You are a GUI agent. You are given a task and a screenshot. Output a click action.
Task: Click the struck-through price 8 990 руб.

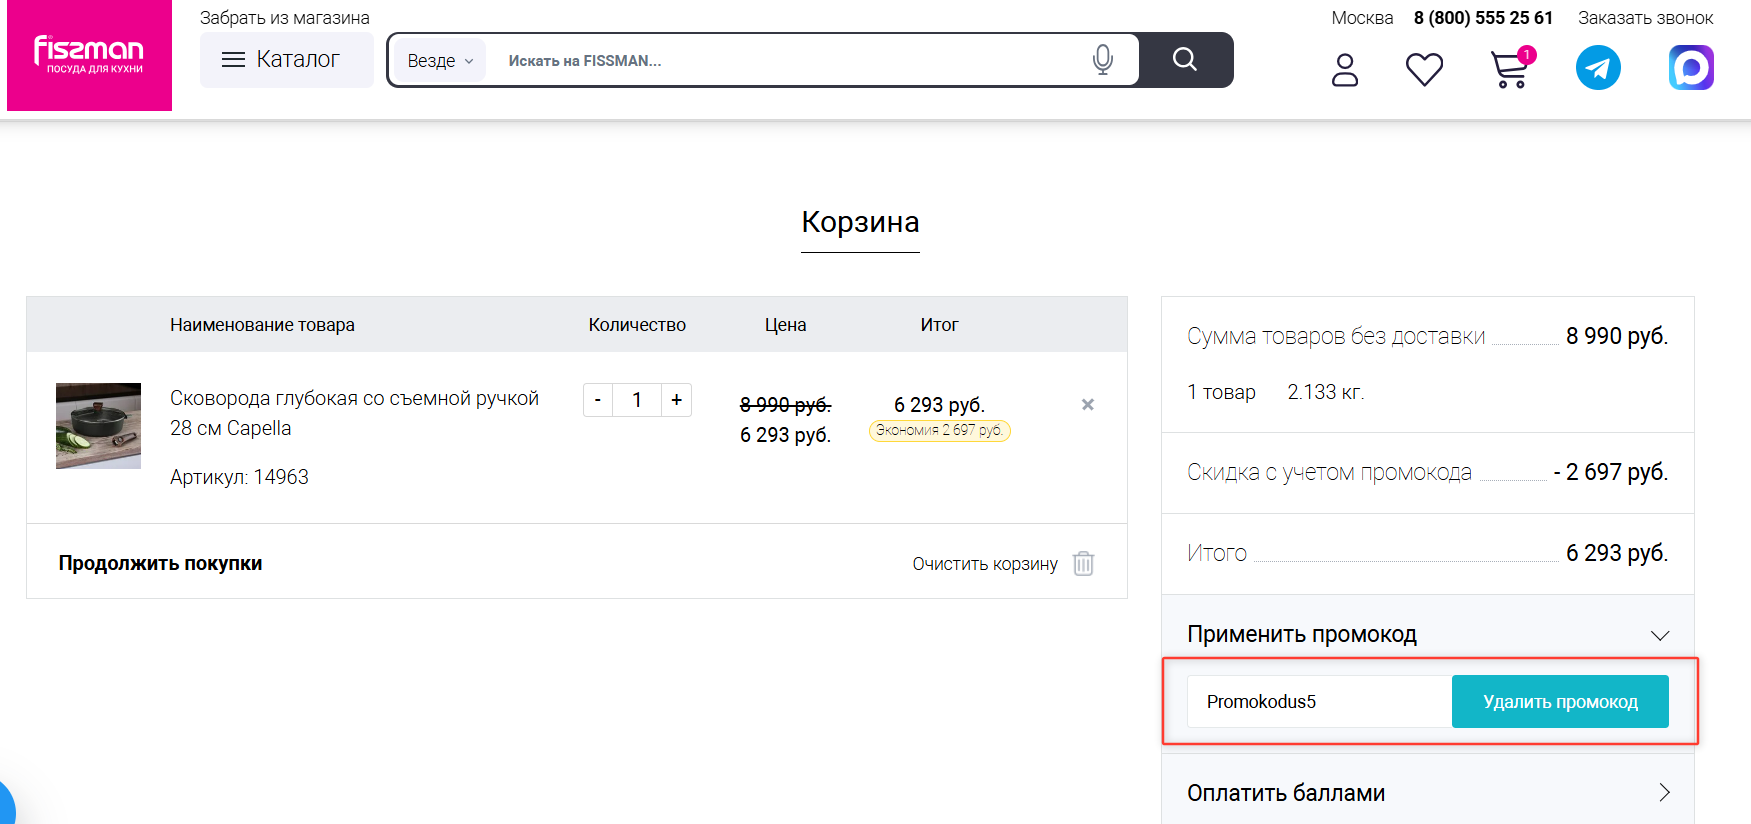click(x=785, y=405)
